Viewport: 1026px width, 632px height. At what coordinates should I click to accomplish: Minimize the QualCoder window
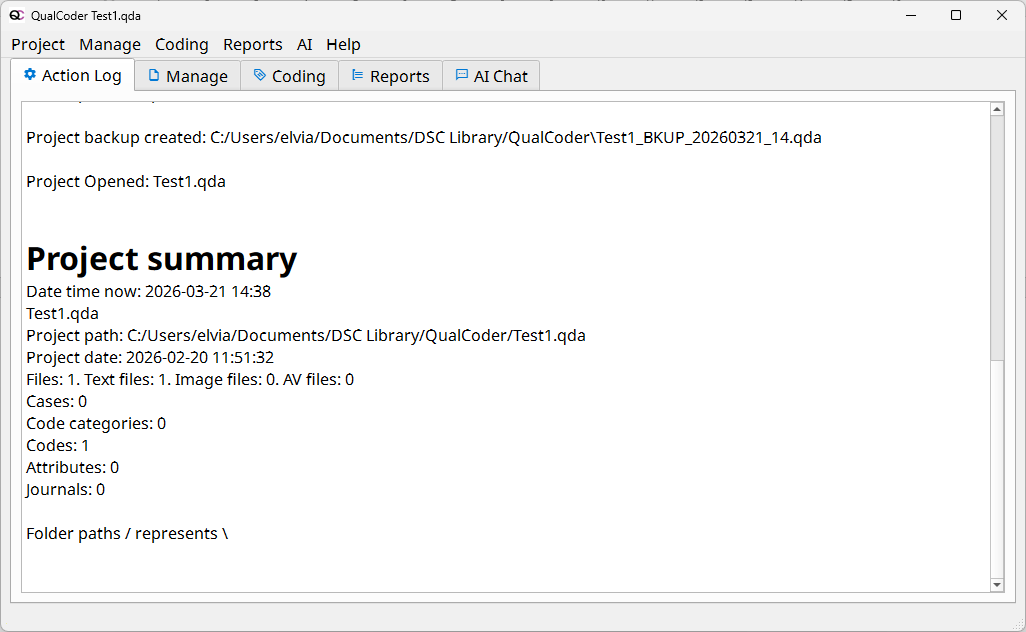(x=910, y=15)
